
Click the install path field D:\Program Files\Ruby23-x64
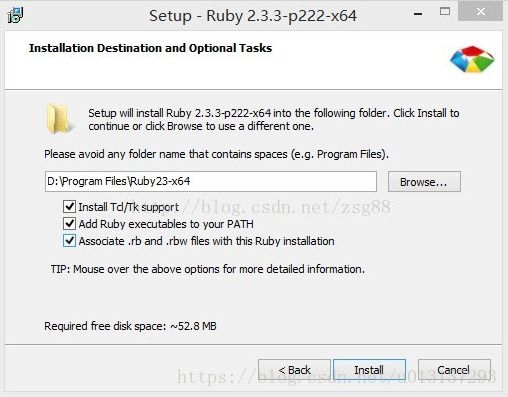pyautogui.click(x=211, y=182)
